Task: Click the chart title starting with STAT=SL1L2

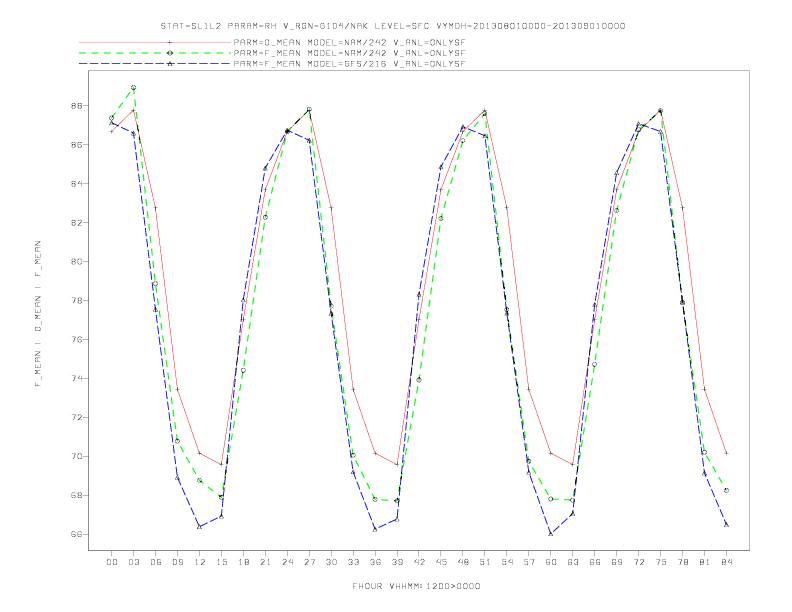Action: click(x=392, y=26)
